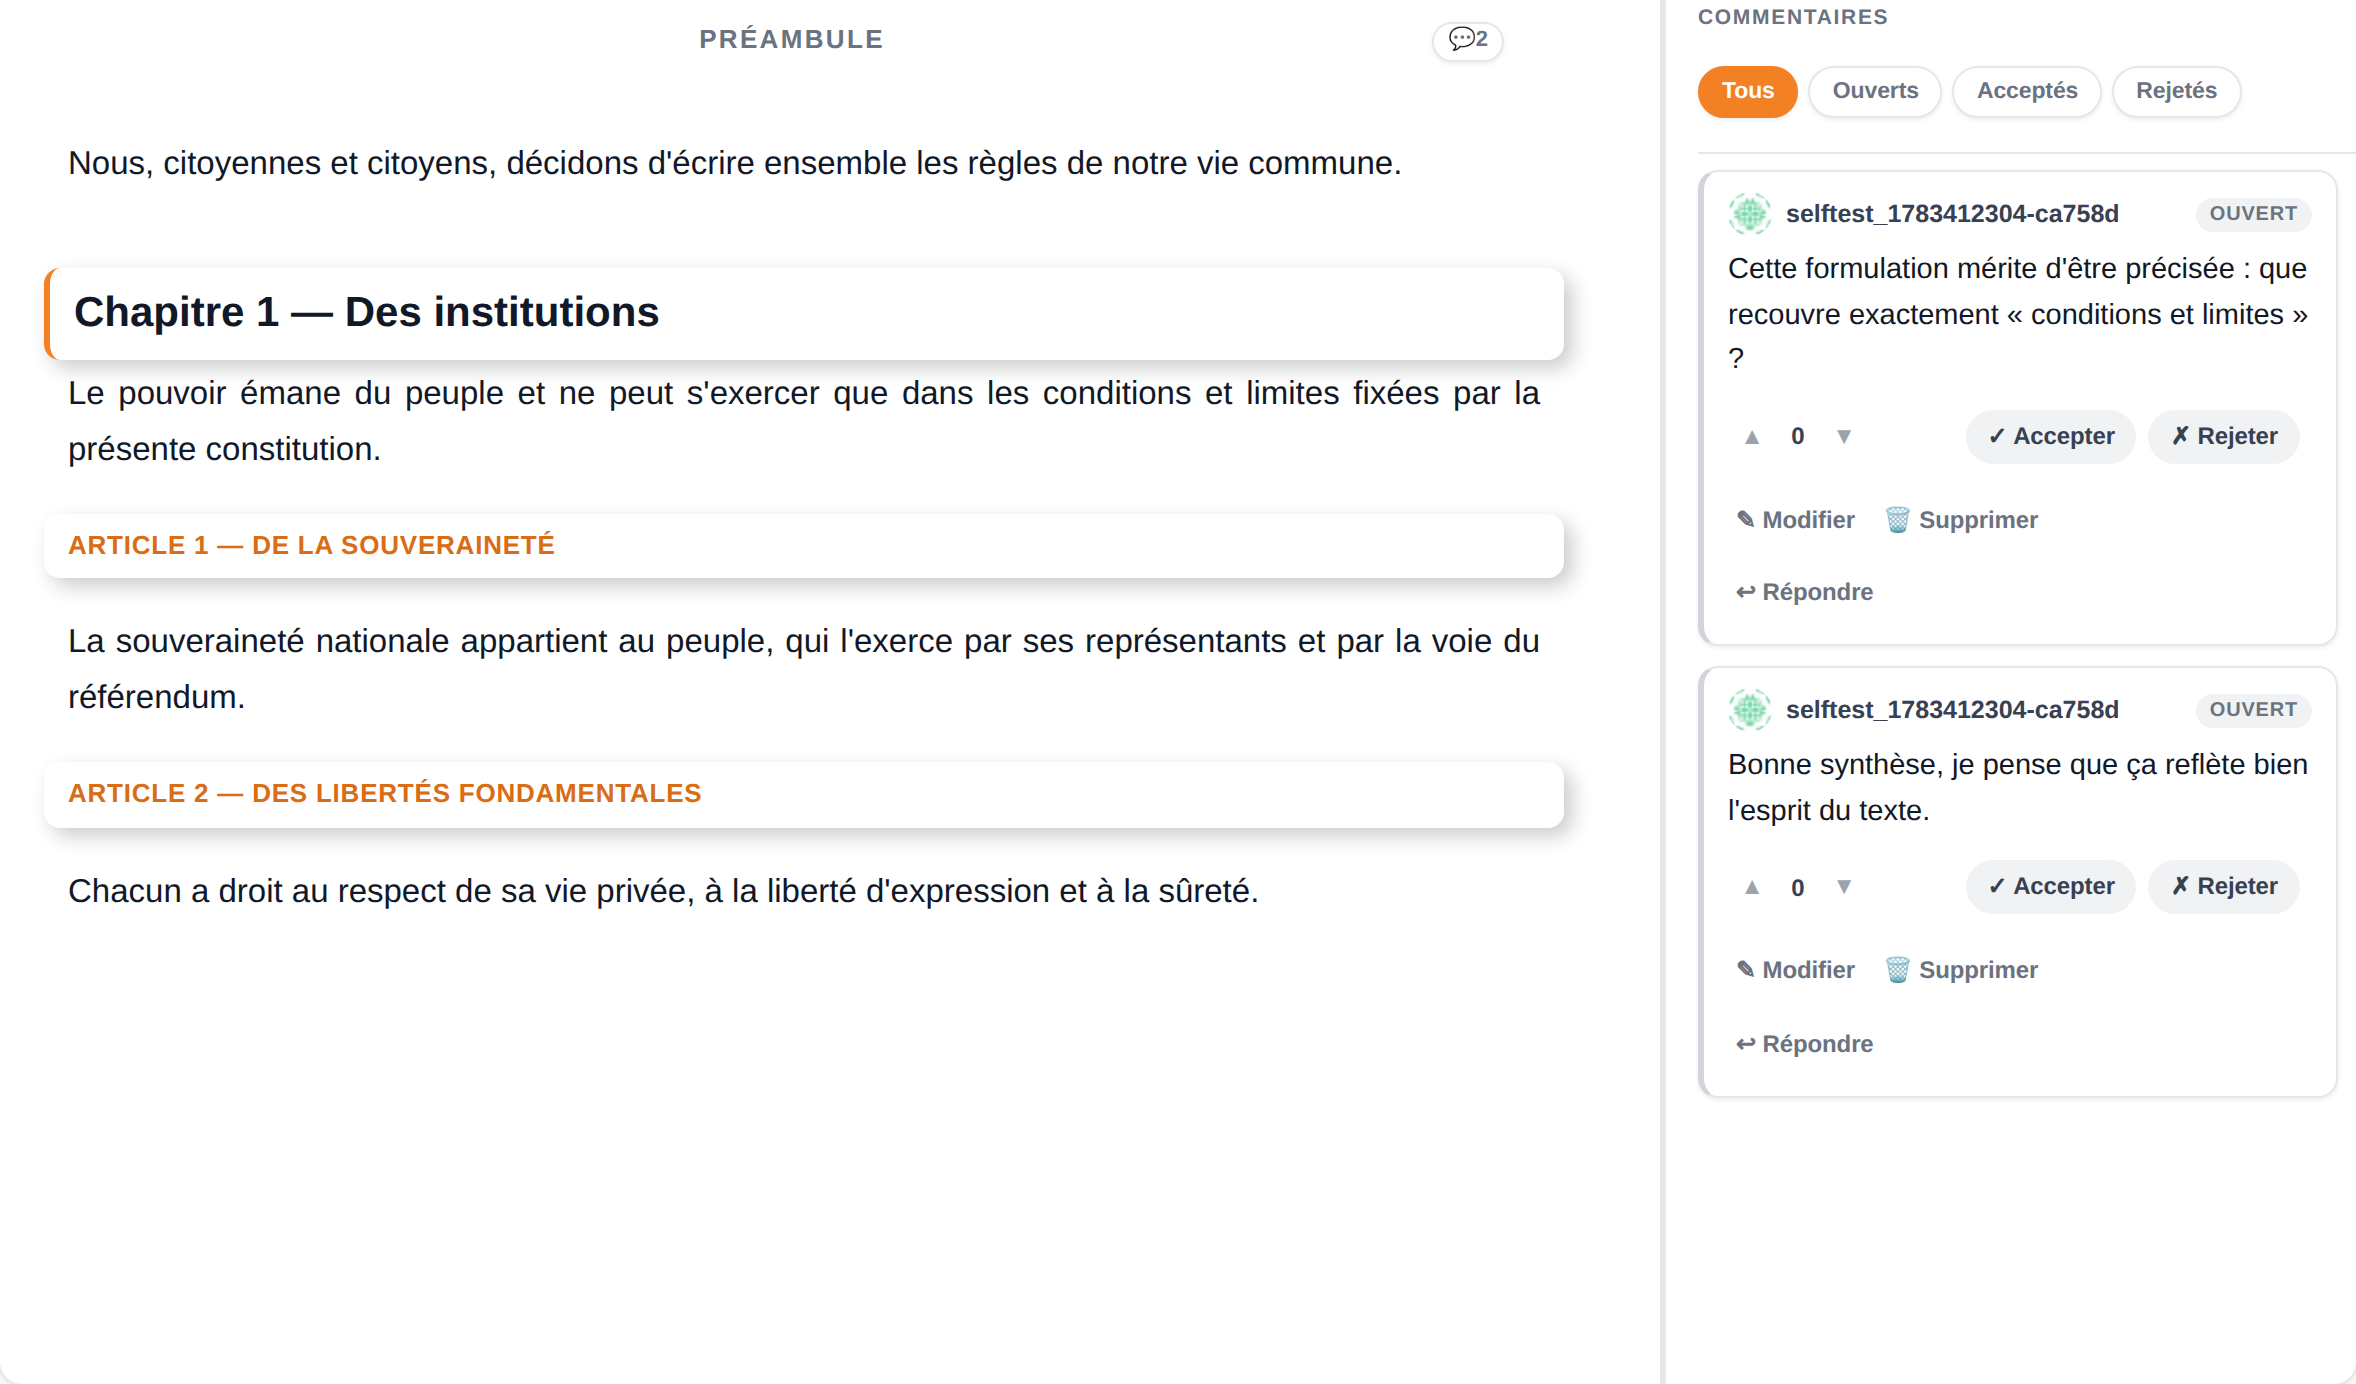Click the paragraph starting "Le pouvoir émane du peuple"
The width and height of the screenshot is (2356, 1384).
click(x=804, y=421)
